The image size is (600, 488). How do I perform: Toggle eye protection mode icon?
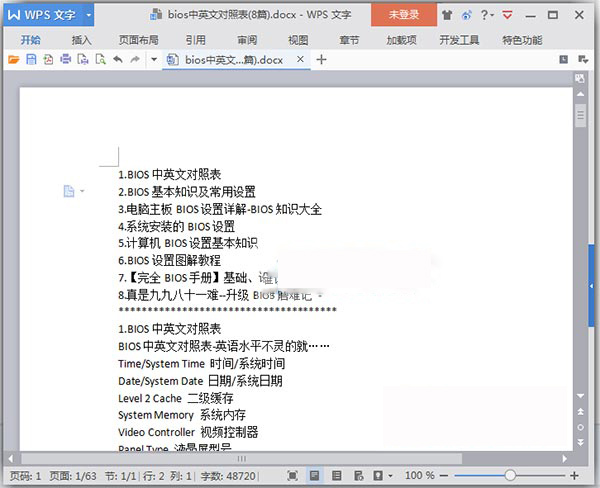coord(378,476)
